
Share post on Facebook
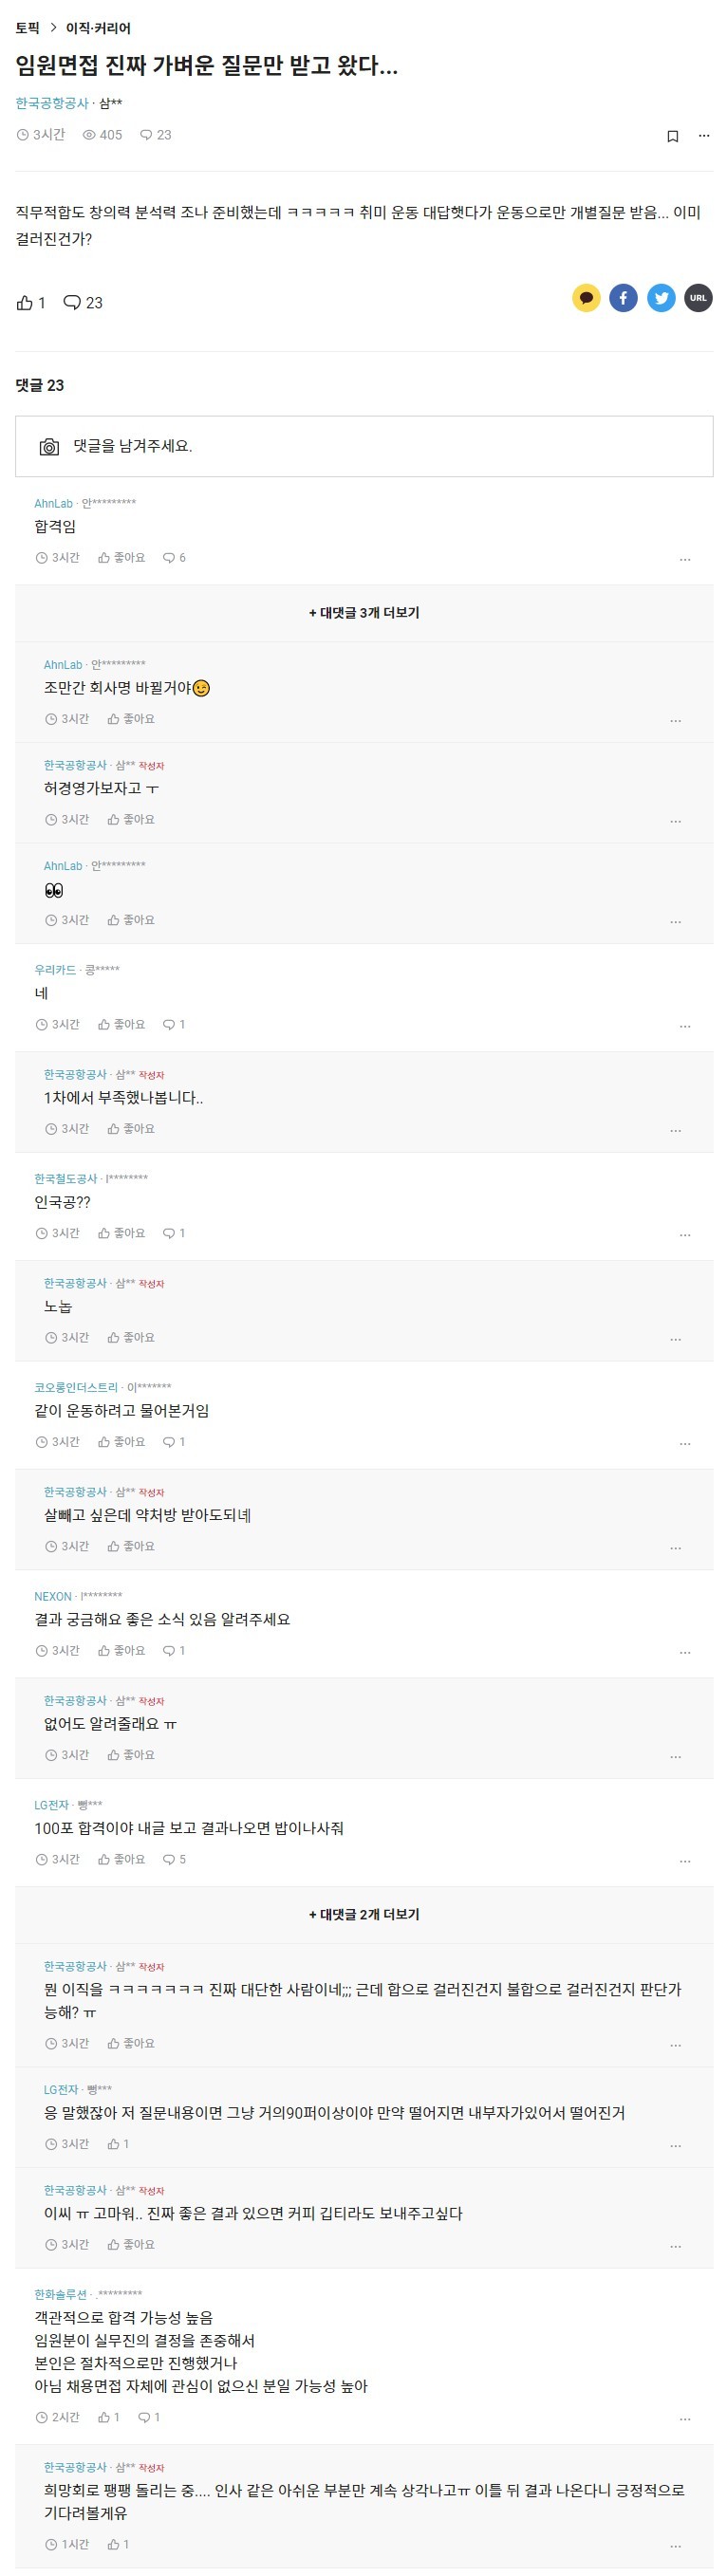[x=623, y=298]
